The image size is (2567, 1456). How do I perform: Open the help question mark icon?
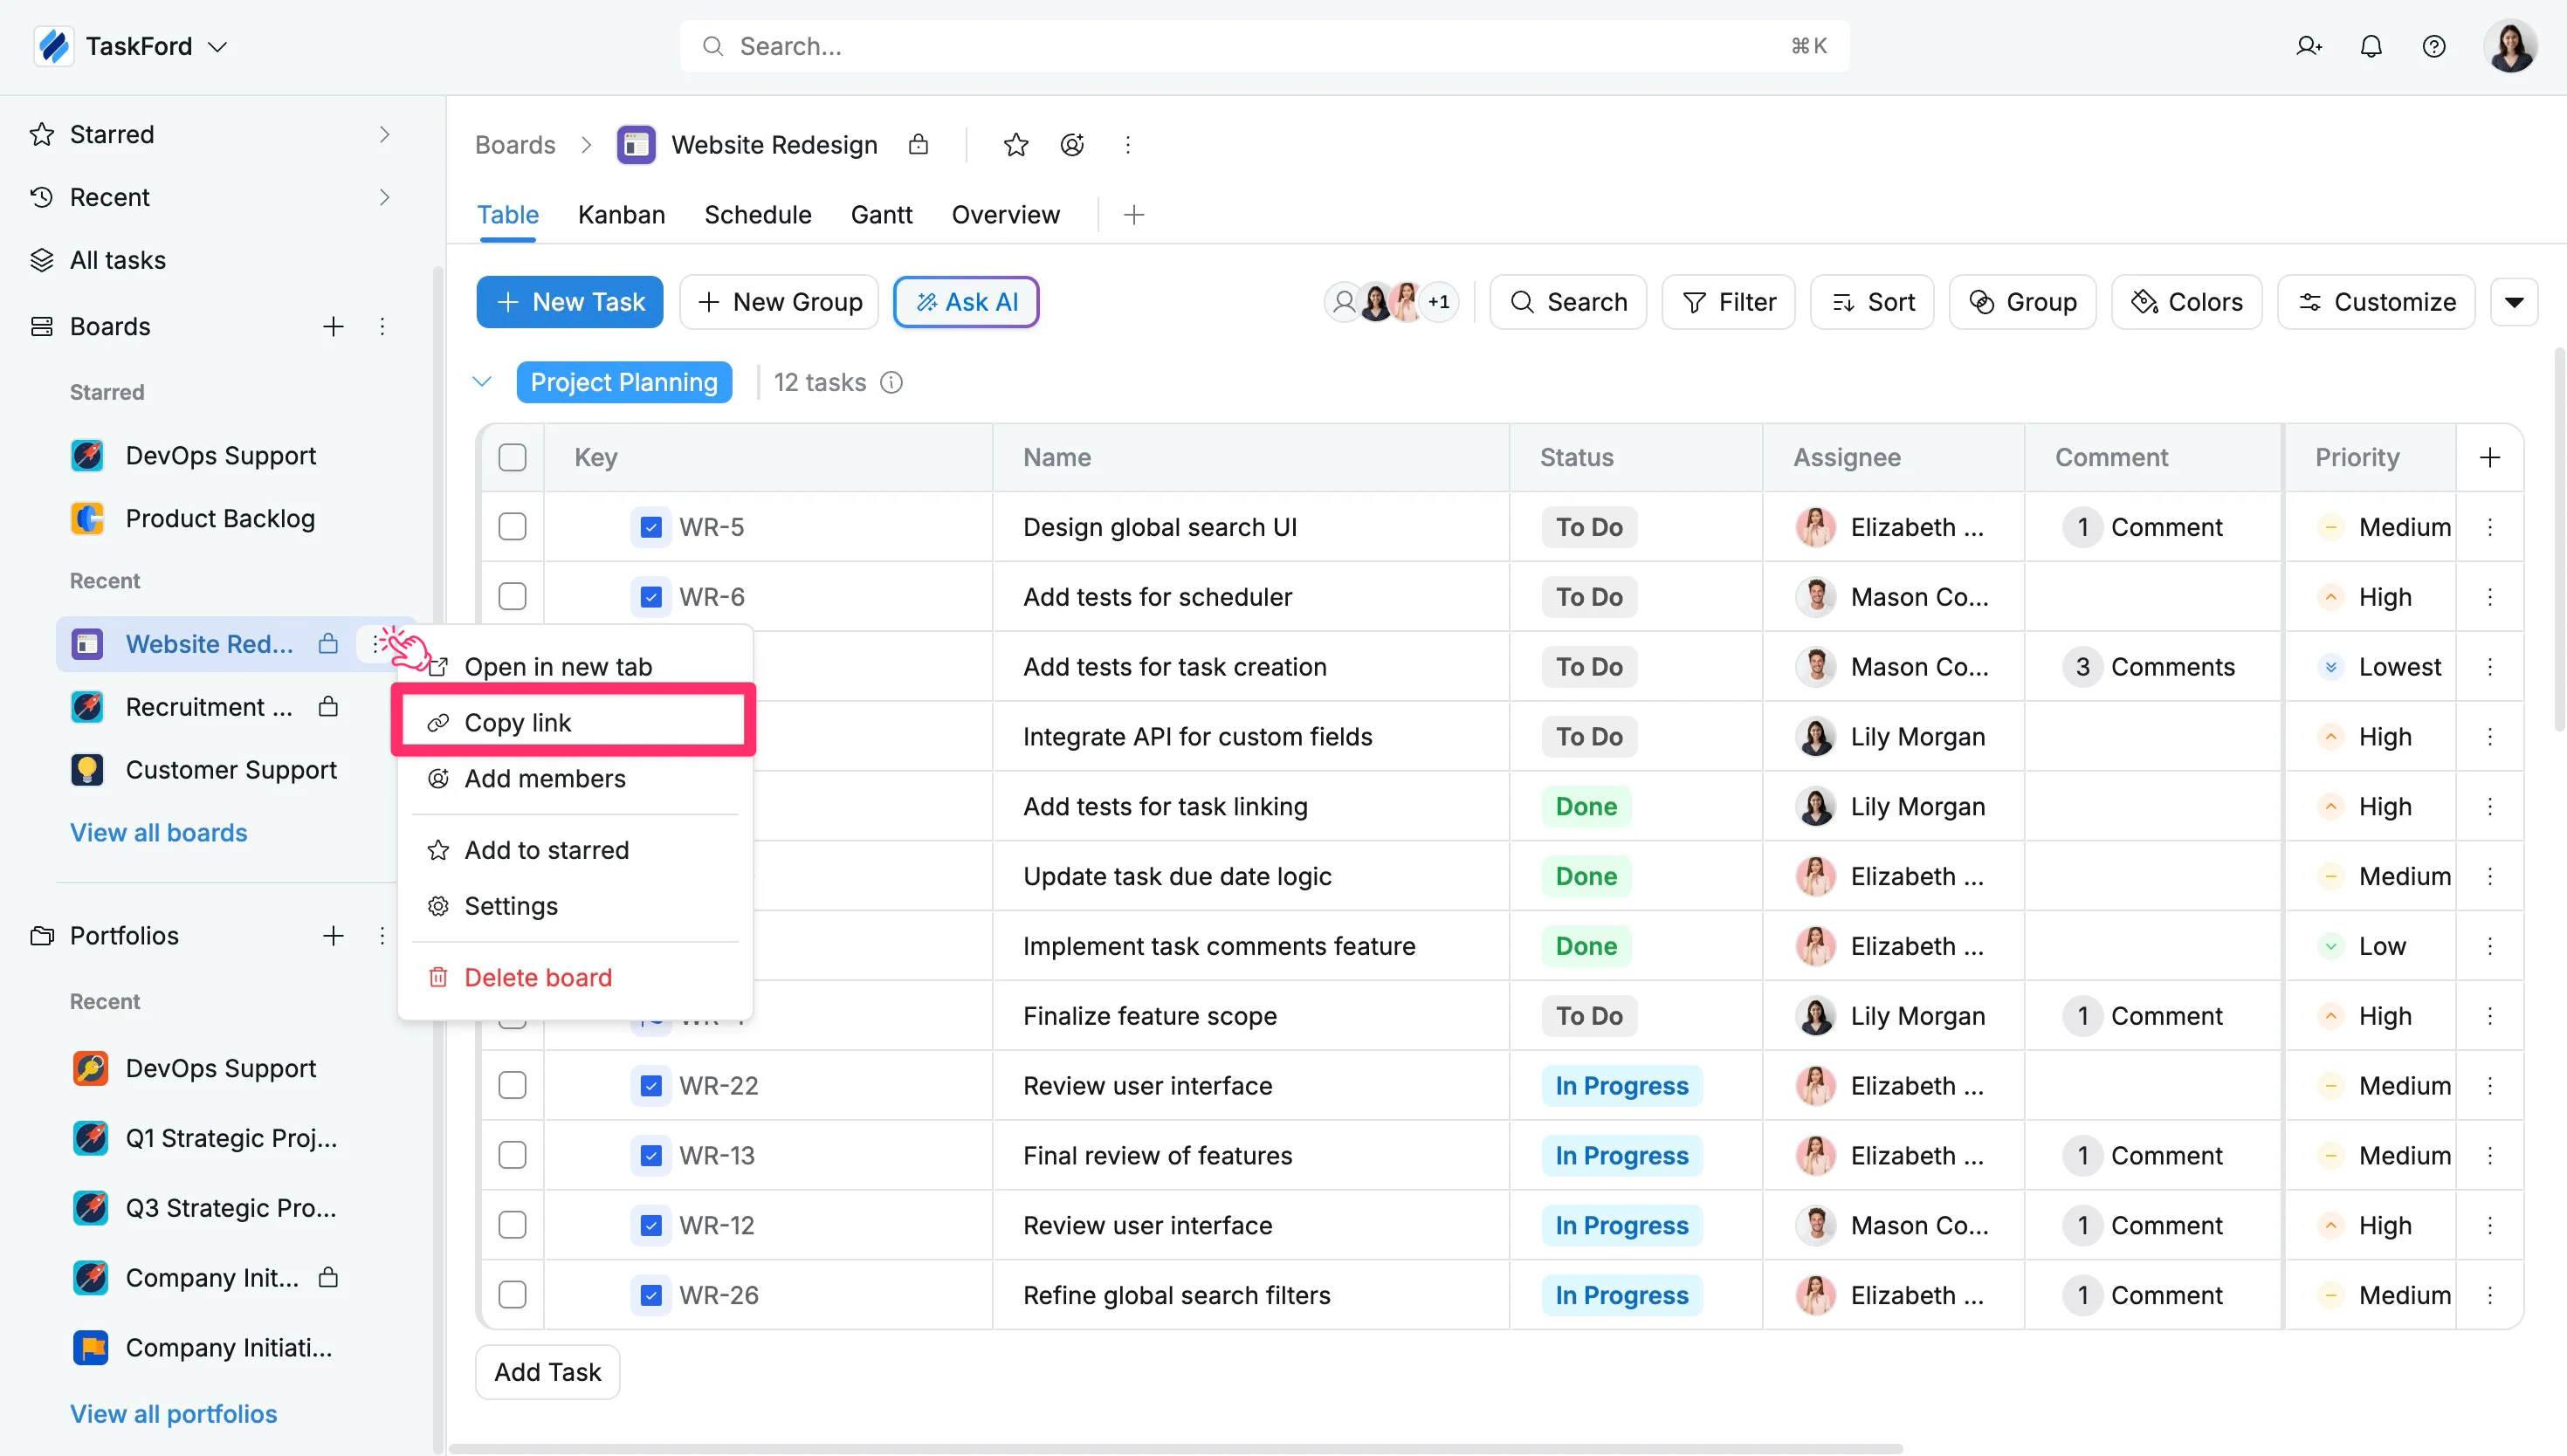tap(2434, 46)
